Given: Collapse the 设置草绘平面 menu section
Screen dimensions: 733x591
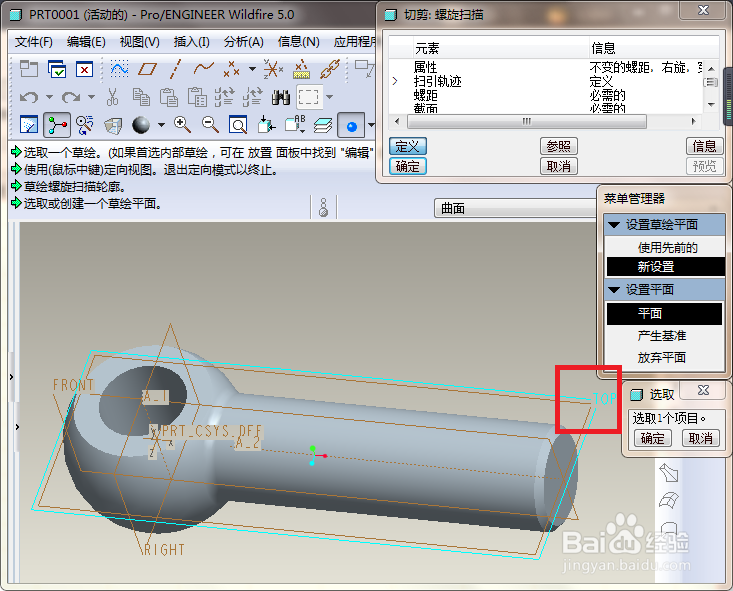Looking at the screenshot, I should 614,225.
